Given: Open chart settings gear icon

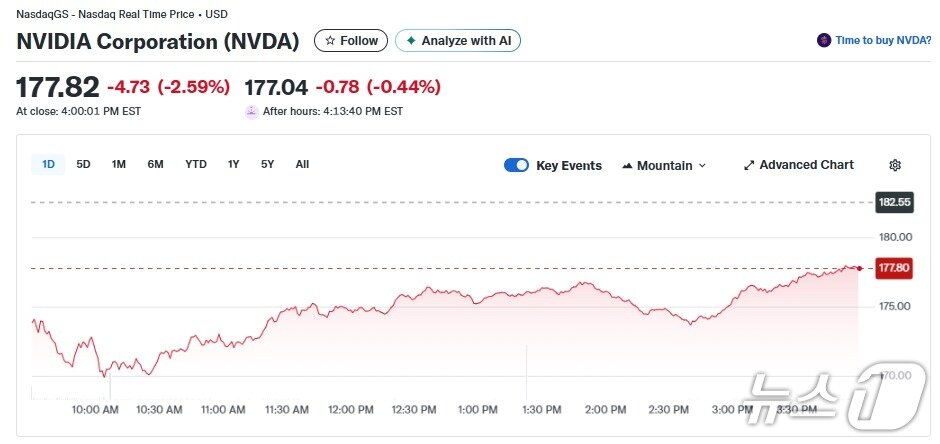Looking at the screenshot, I should coord(895,165).
